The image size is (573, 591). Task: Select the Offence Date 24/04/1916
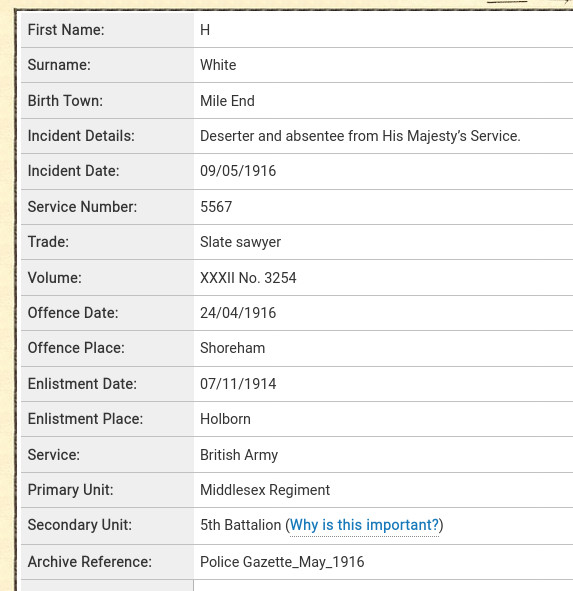(x=238, y=313)
